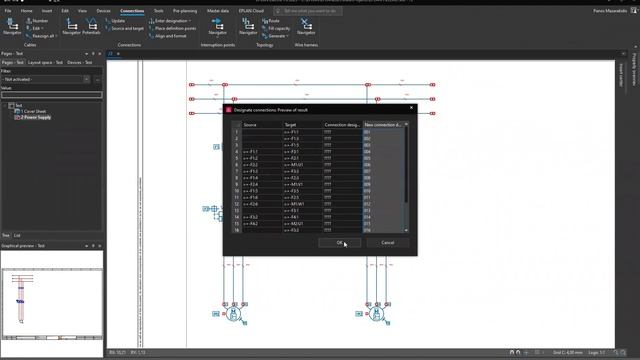
Task: Expand the Enter designation dropdown
Action: [x=189, y=20]
